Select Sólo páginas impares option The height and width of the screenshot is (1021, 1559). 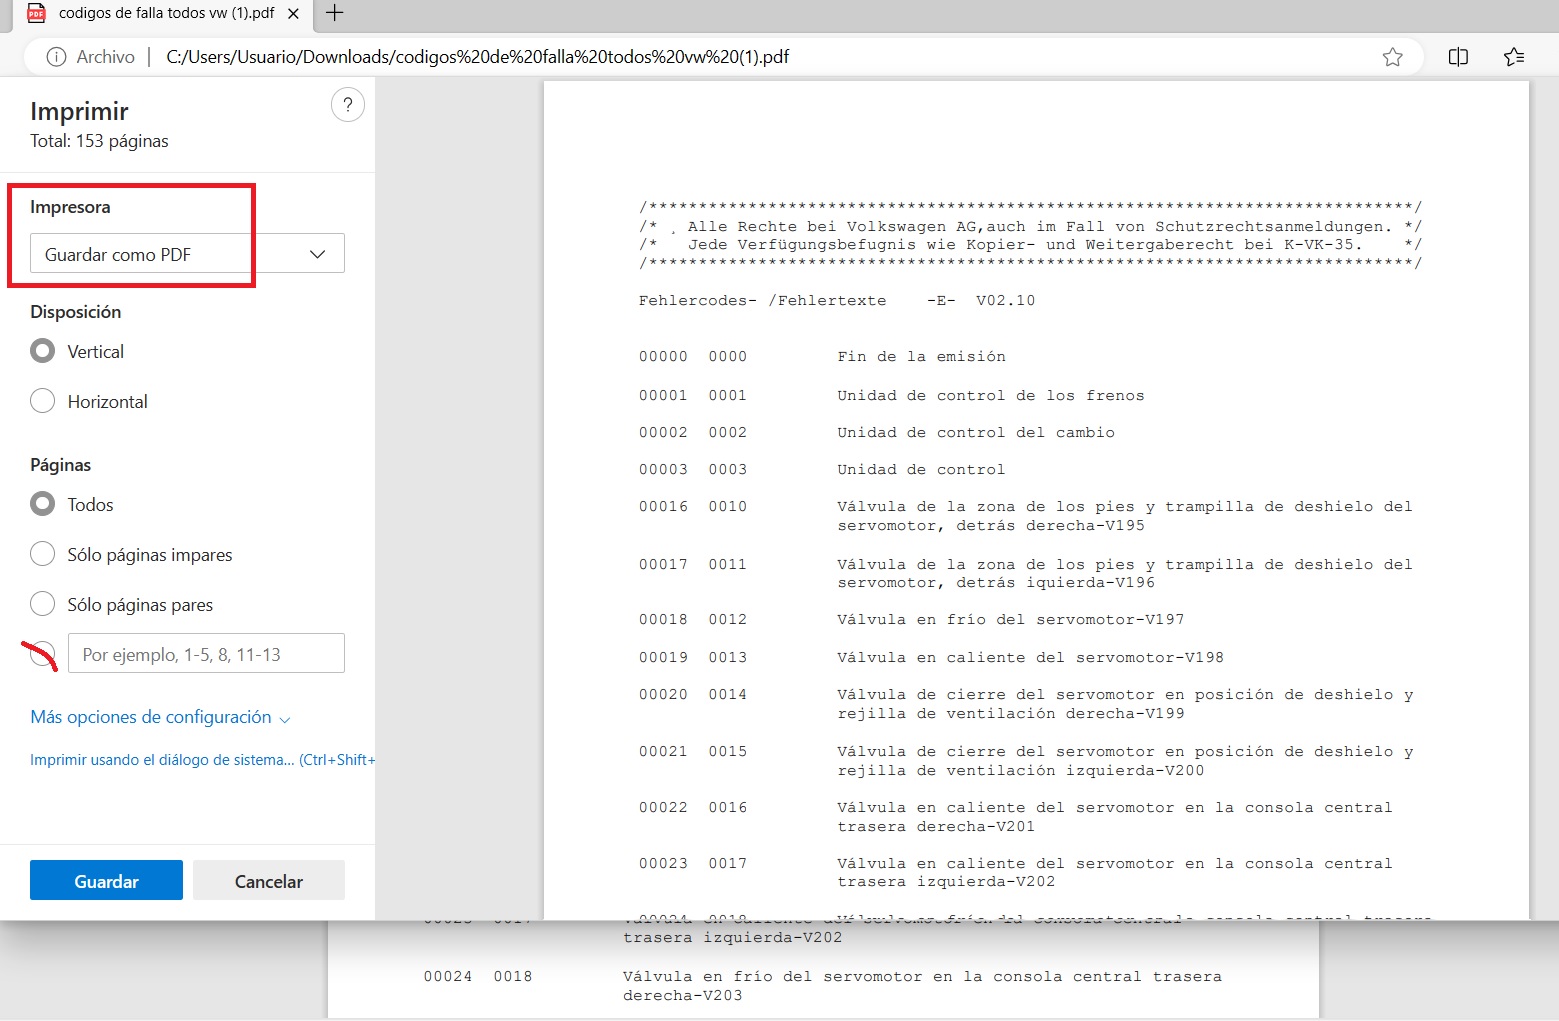coord(42,554)
